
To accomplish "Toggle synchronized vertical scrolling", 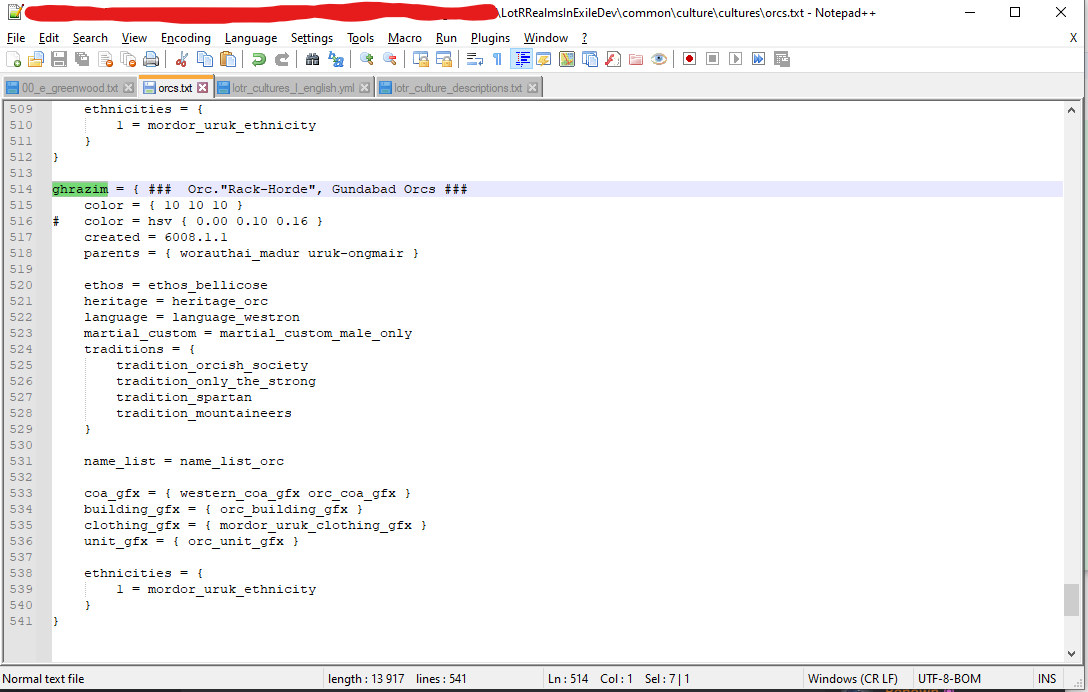I will point(420,60).
